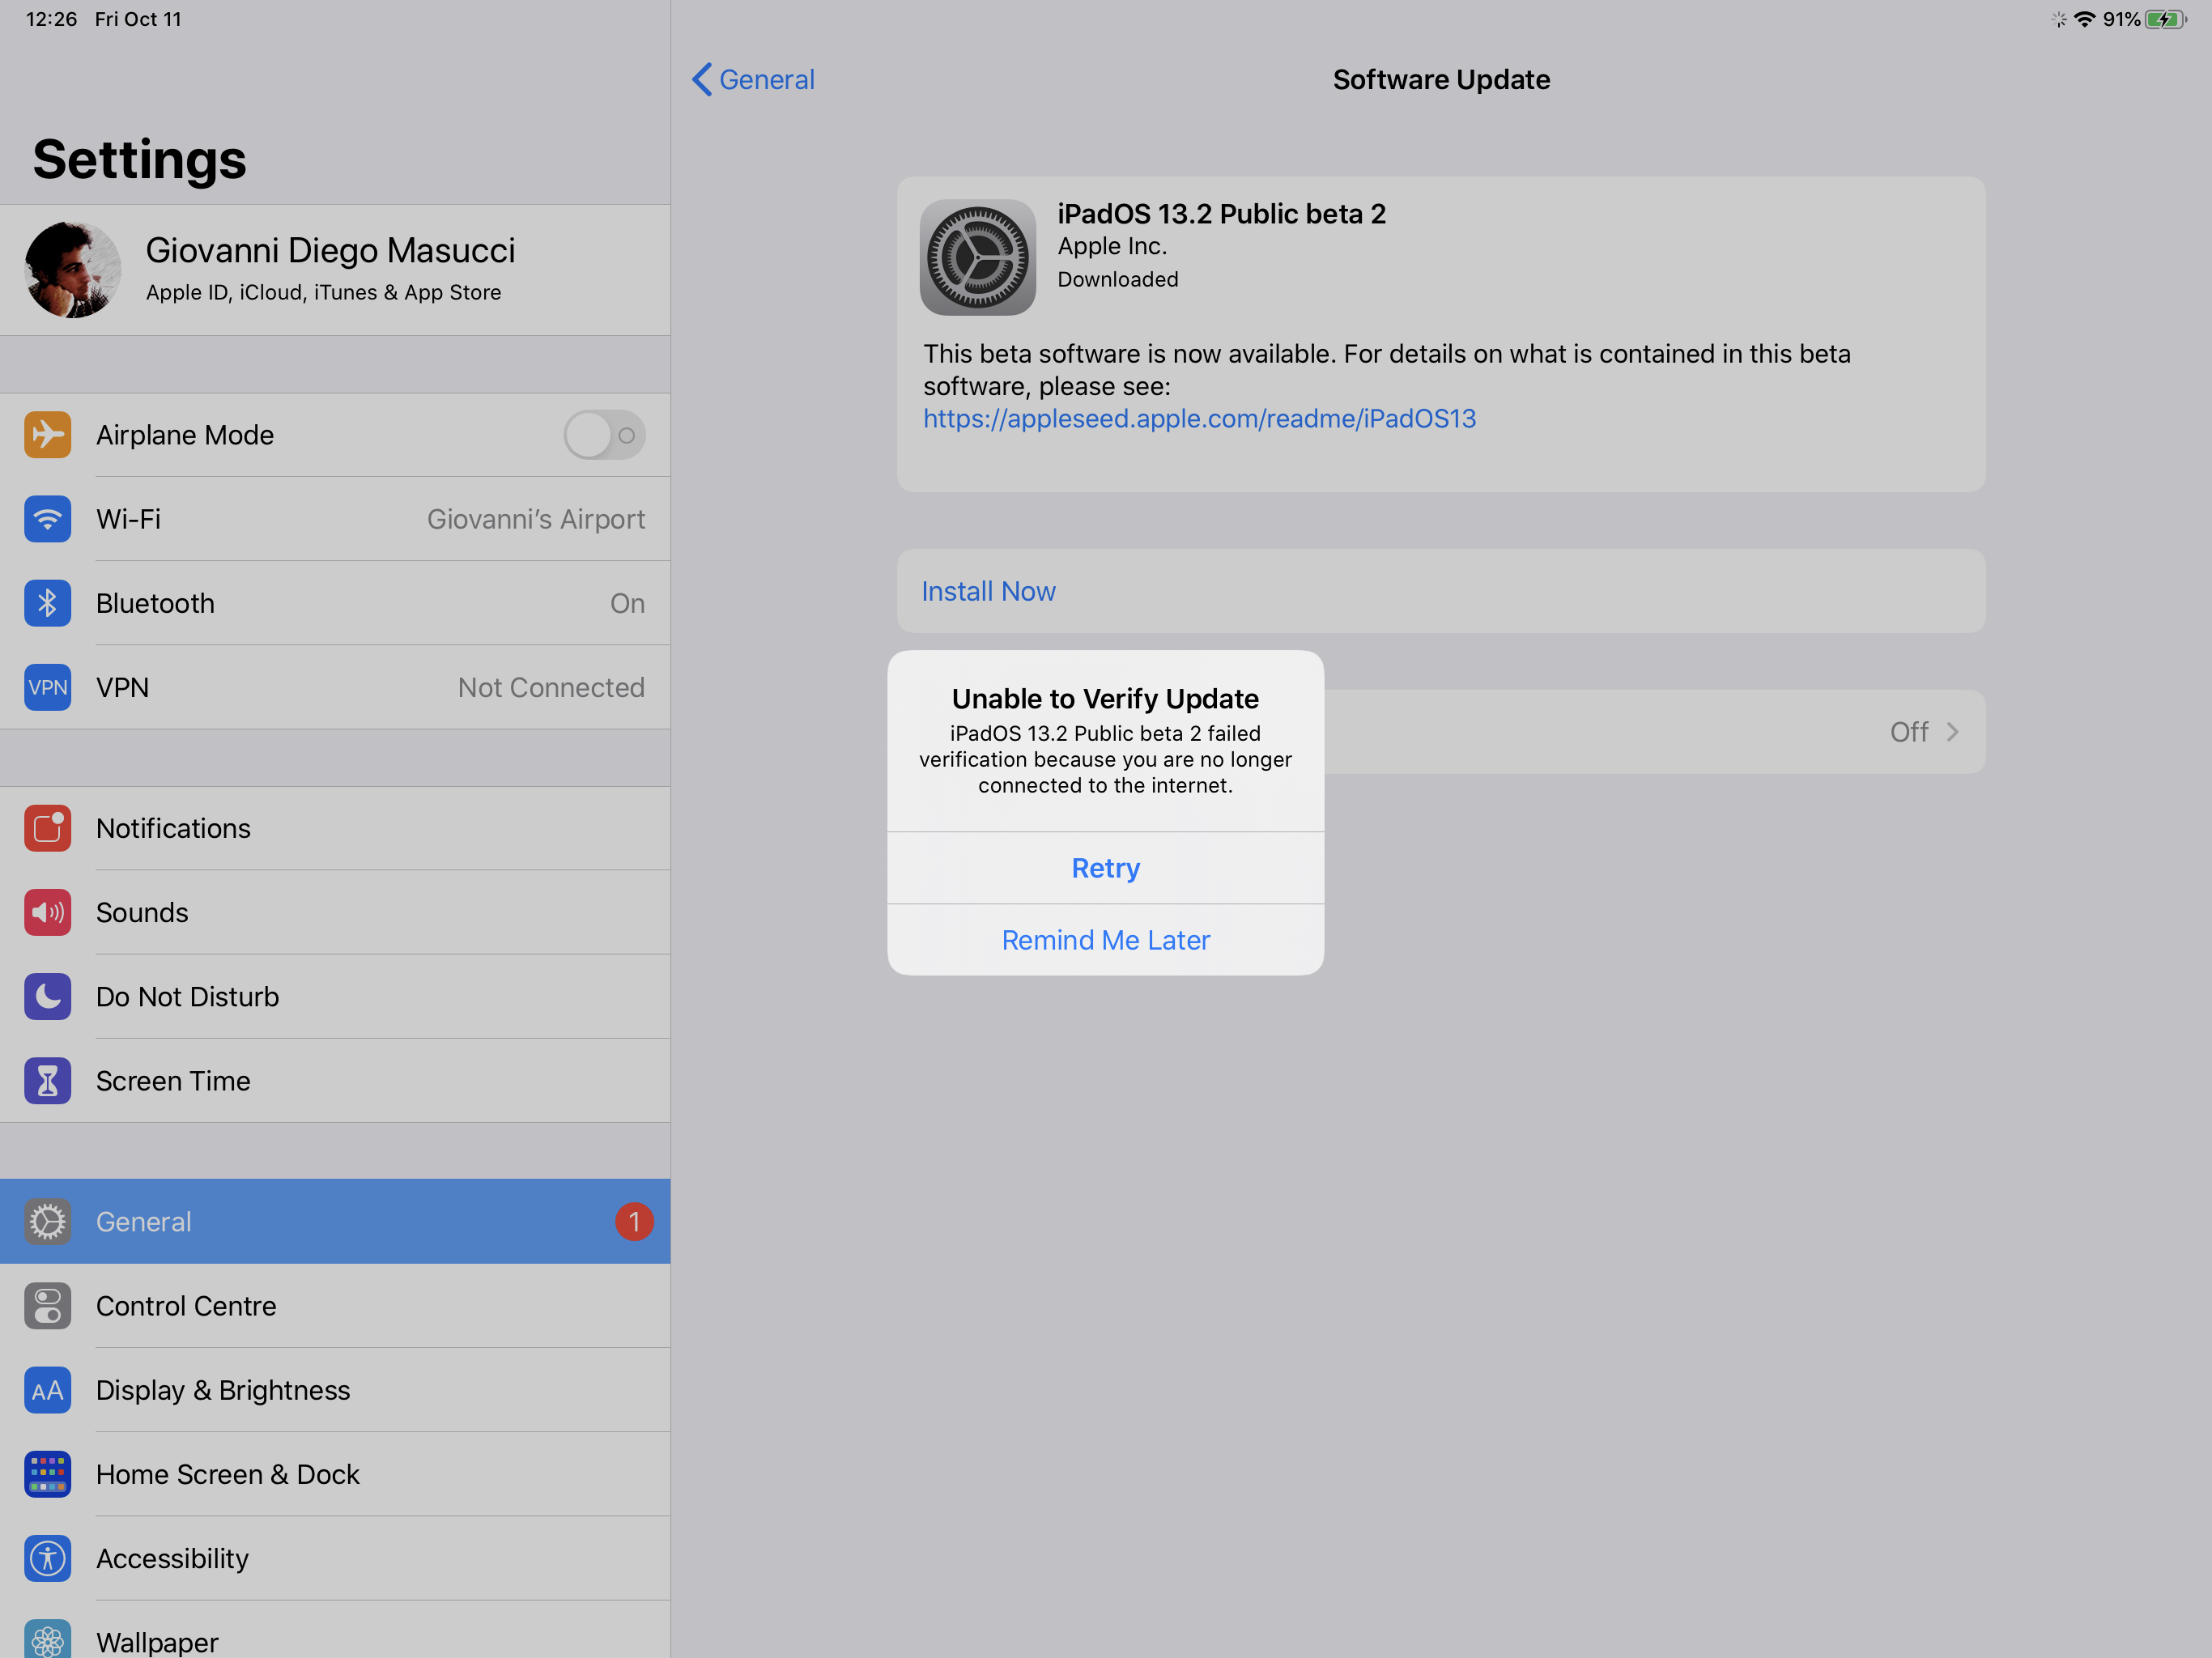Screen dimensions: 2212x1658
Task: Select Accessibility in the sidebar
Action: pos(335,1557)
